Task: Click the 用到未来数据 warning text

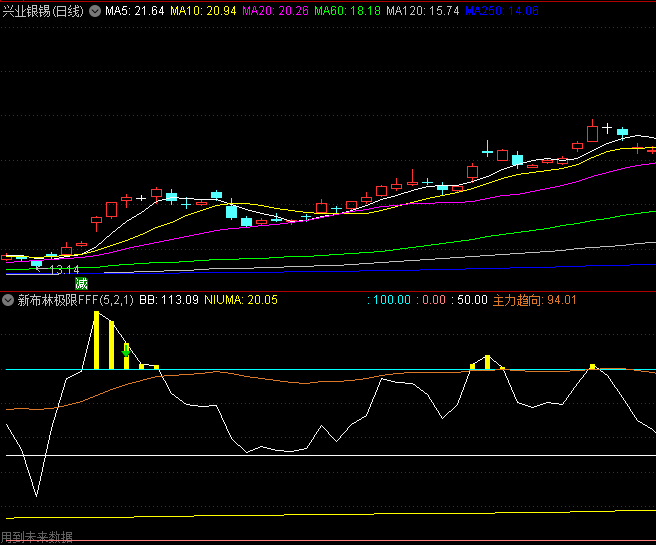Action: [x=37, y=537]
